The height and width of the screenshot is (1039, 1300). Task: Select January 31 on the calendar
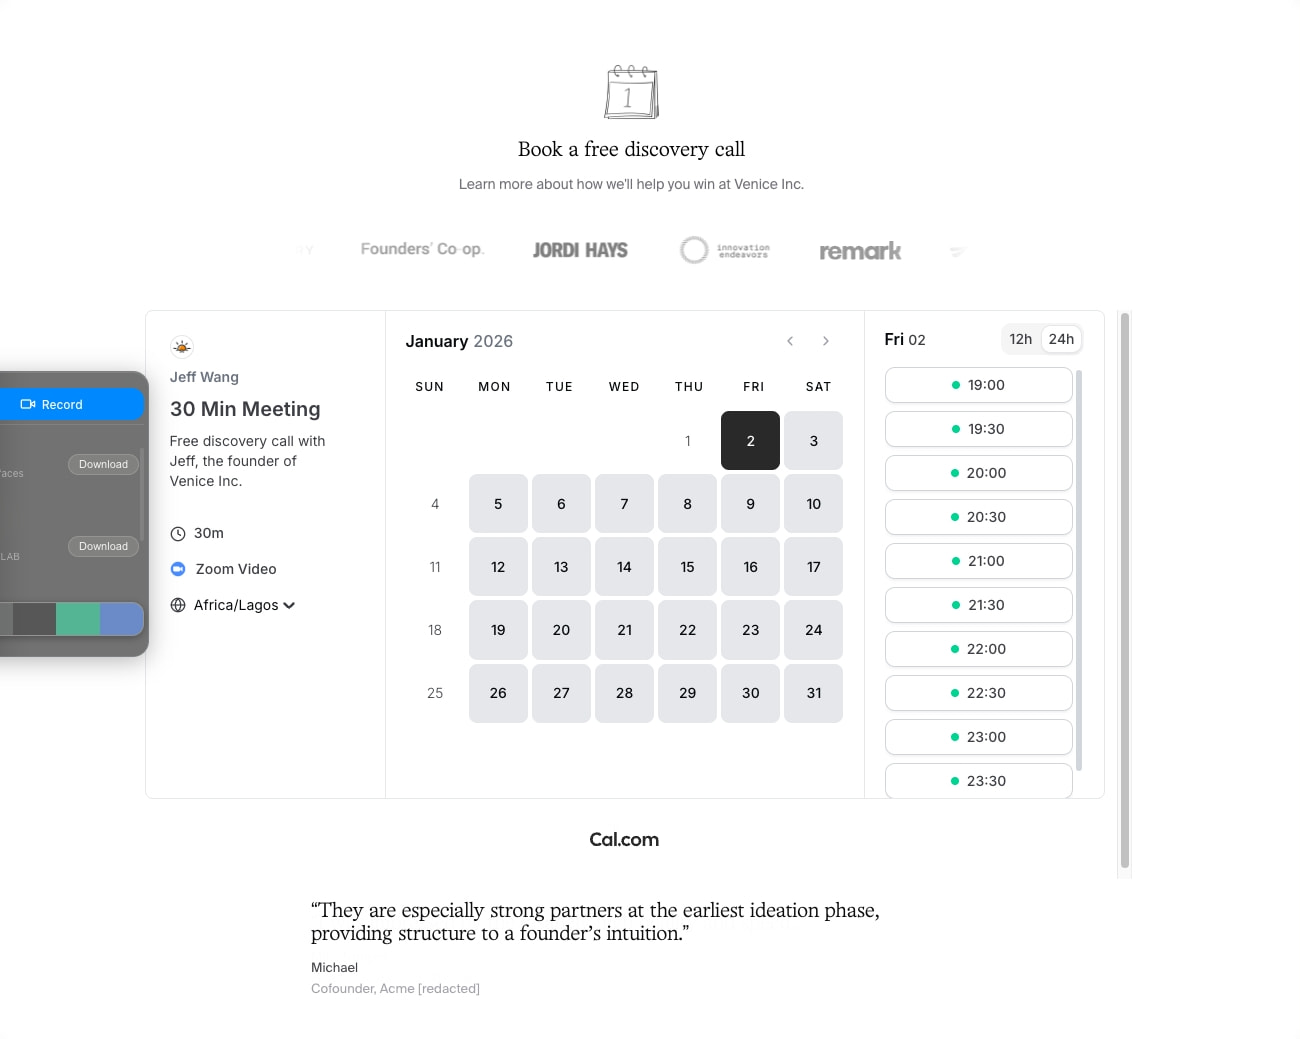(814, 693)
